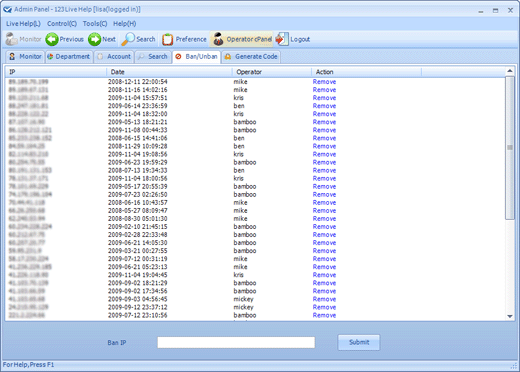Remove ban dated 2009-05-13 18:21:21

click(324, 122)
